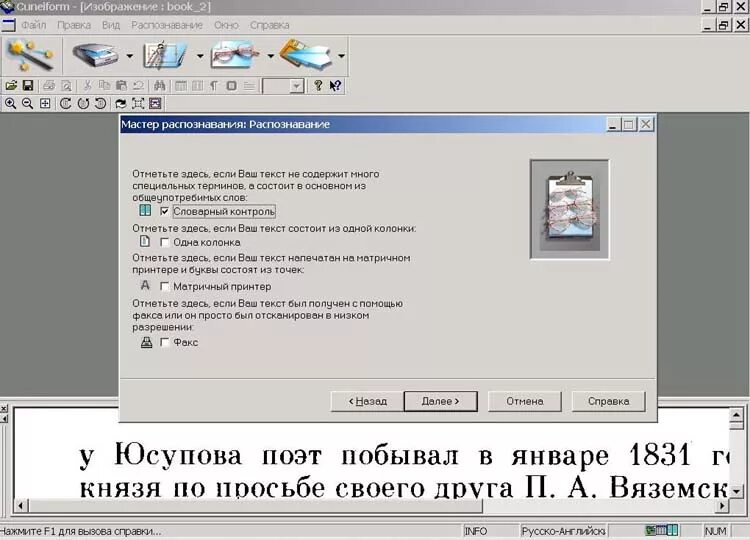750x540 pixels.
Task: Click the image pane scroll up arrow
Action: pyautogui.click(x=736, y=415)
